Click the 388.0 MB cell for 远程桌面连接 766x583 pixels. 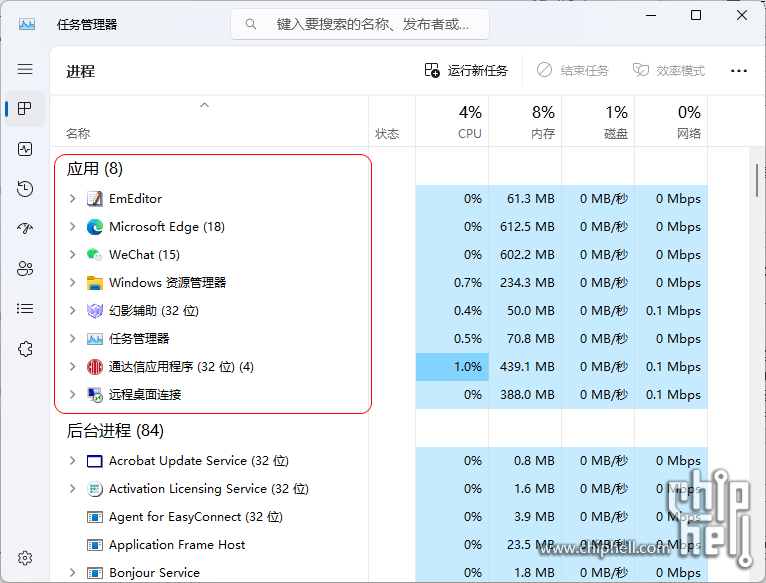(x=525, y=395)
